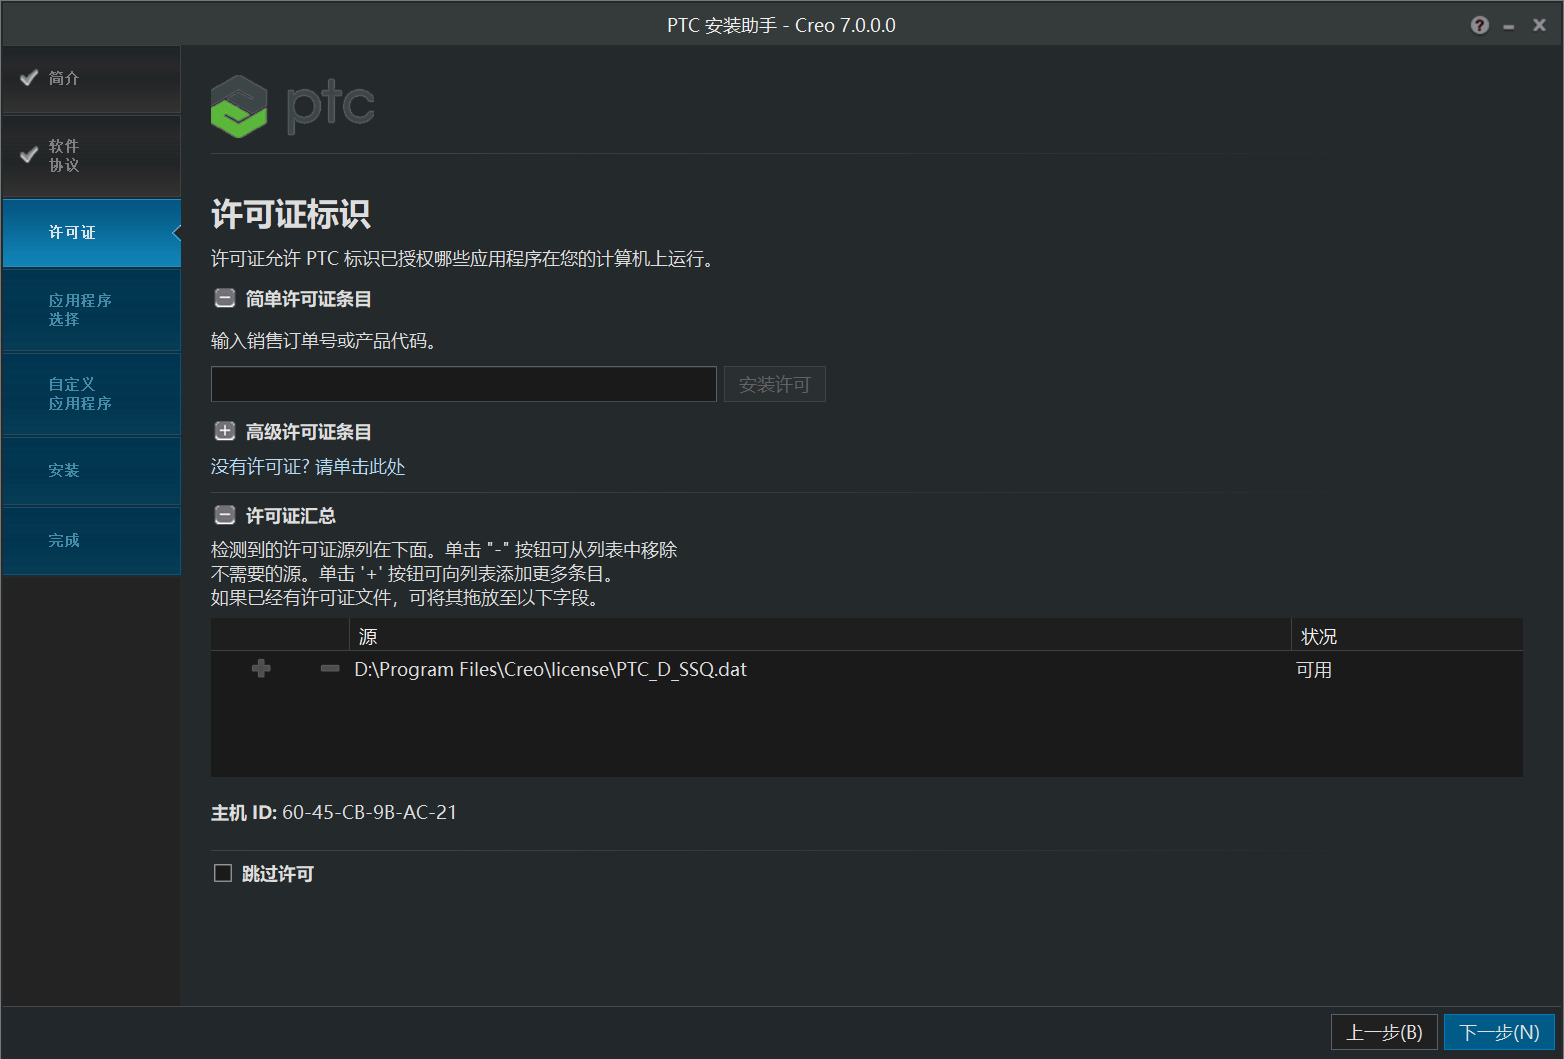Viewport: 1564px width, 1059px height.
Task: Click the plus icon to add license source
Action: coord(261,668)
